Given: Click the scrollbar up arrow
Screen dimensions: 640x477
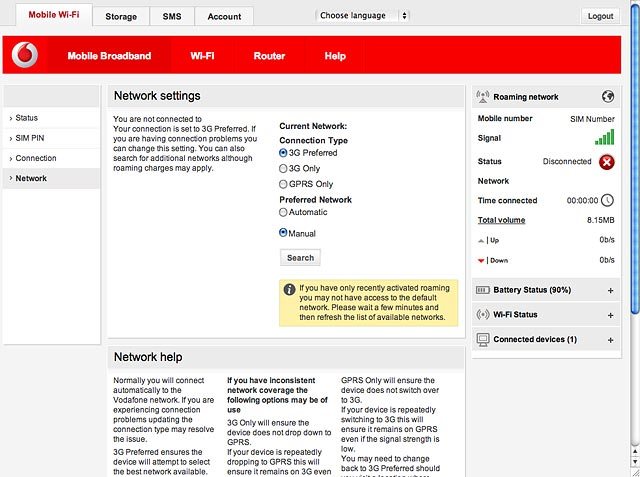Looking at the screenshot, I should [635, 451].
